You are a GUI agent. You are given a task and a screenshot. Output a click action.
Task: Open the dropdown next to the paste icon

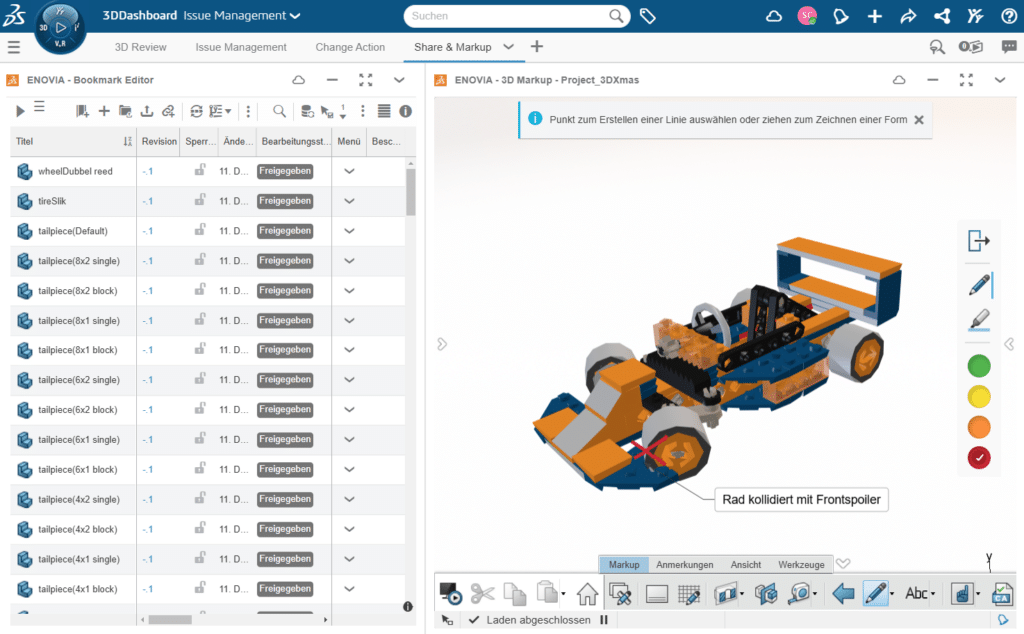[564, 593]
